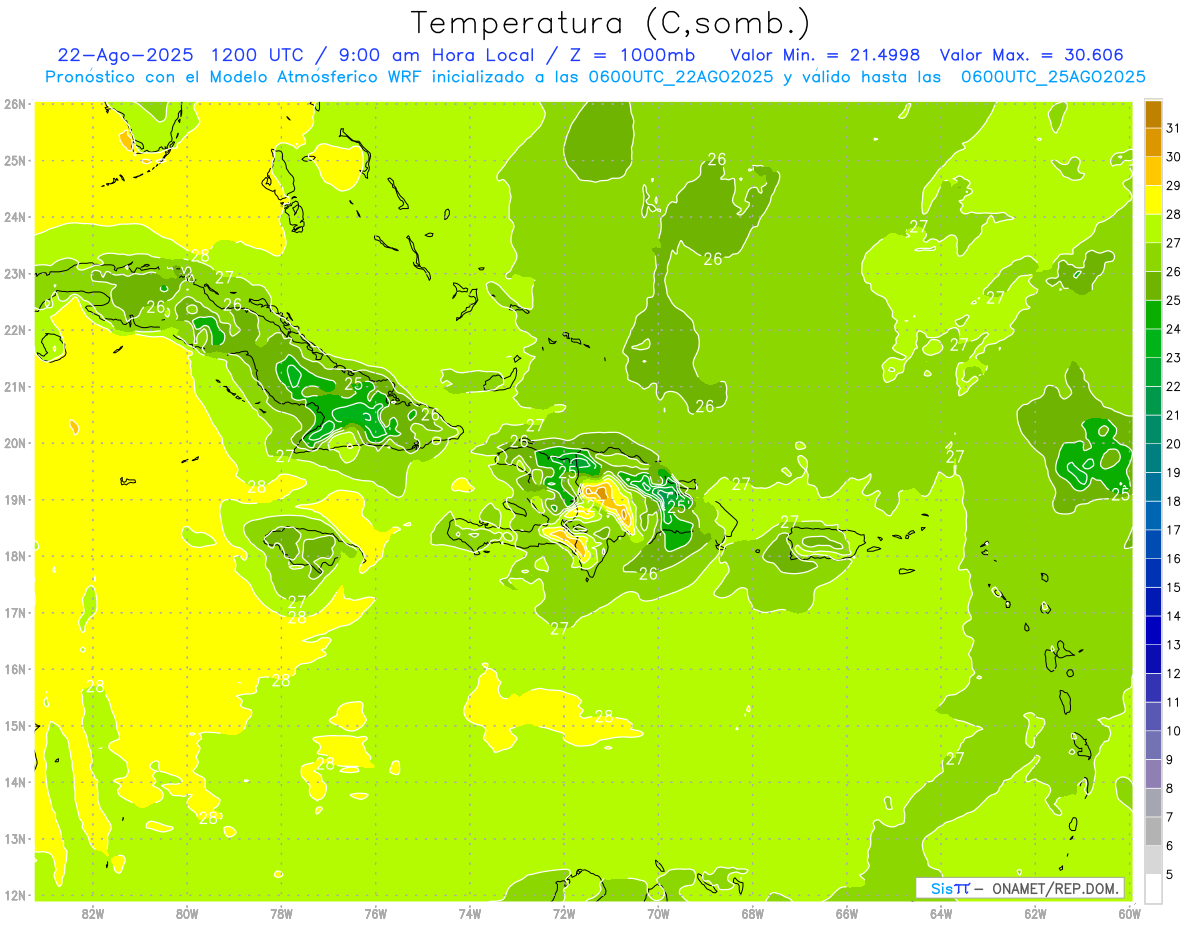Click the color bar label '12'

[x=1174, y=673]
